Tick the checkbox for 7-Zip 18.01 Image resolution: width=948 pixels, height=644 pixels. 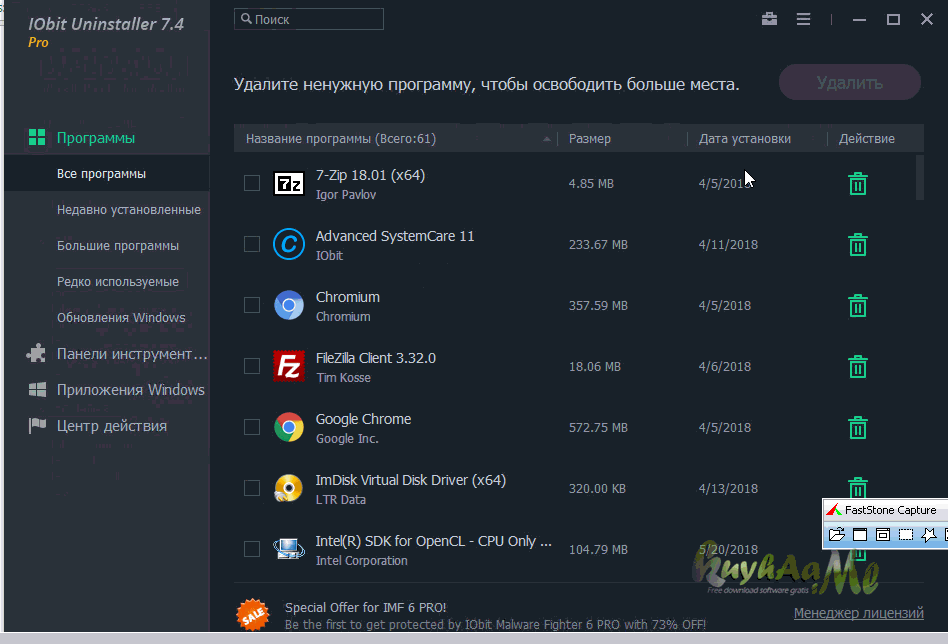tap(252, 183)
